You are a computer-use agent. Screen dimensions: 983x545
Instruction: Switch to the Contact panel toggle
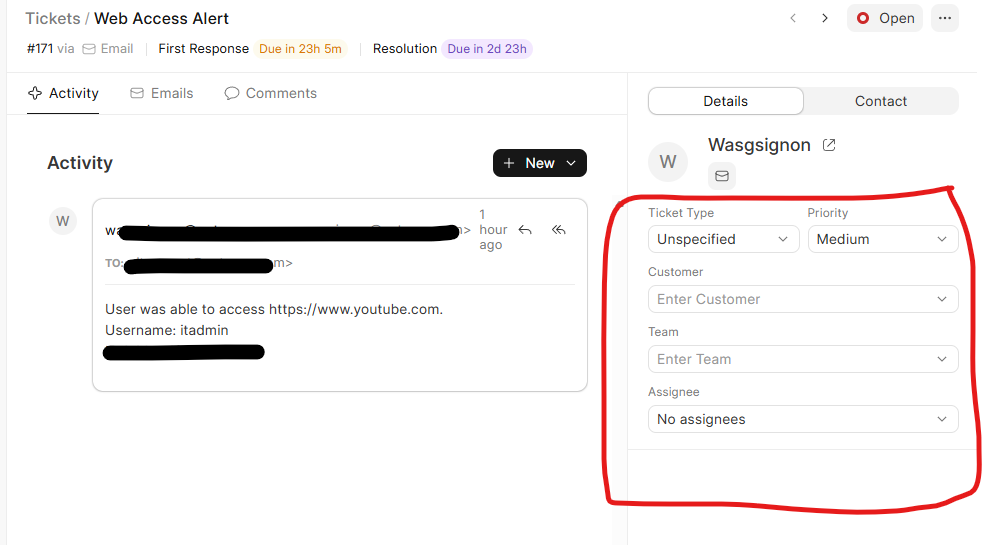(880, 101)
